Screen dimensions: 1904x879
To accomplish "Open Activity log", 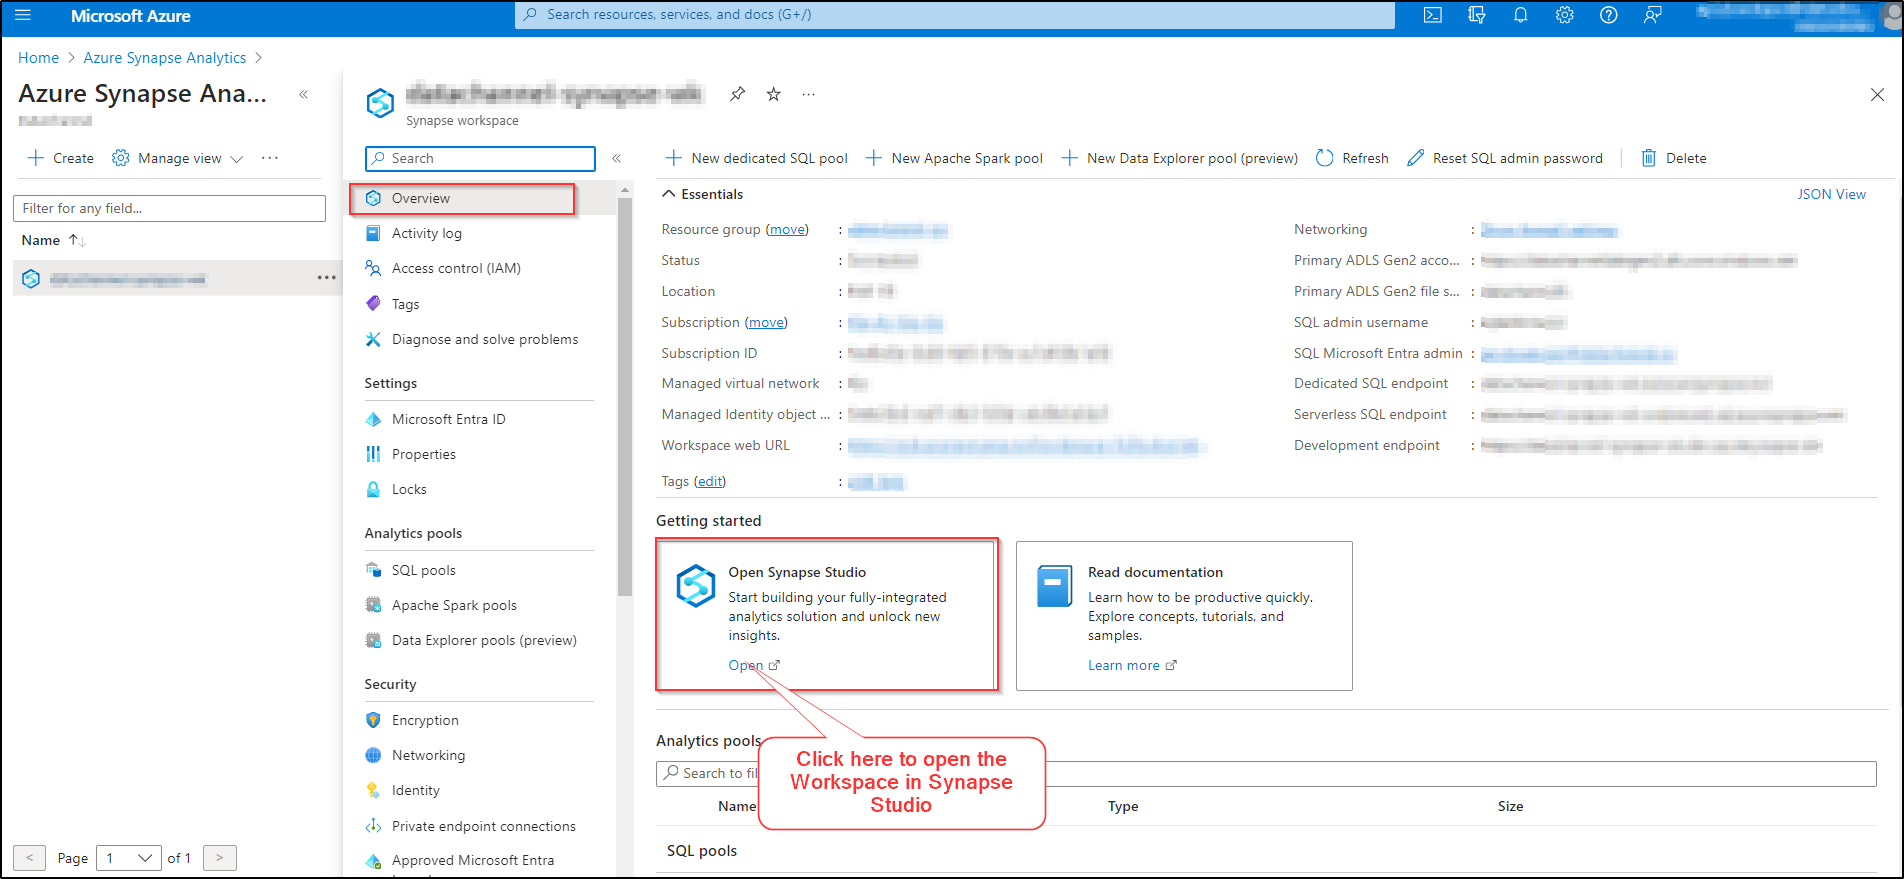I will point(427,233).
